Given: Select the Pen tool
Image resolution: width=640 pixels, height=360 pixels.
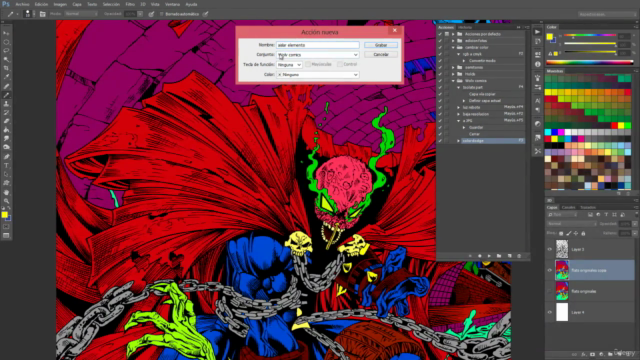Looking at the screenshot, I should pos(6,157).
